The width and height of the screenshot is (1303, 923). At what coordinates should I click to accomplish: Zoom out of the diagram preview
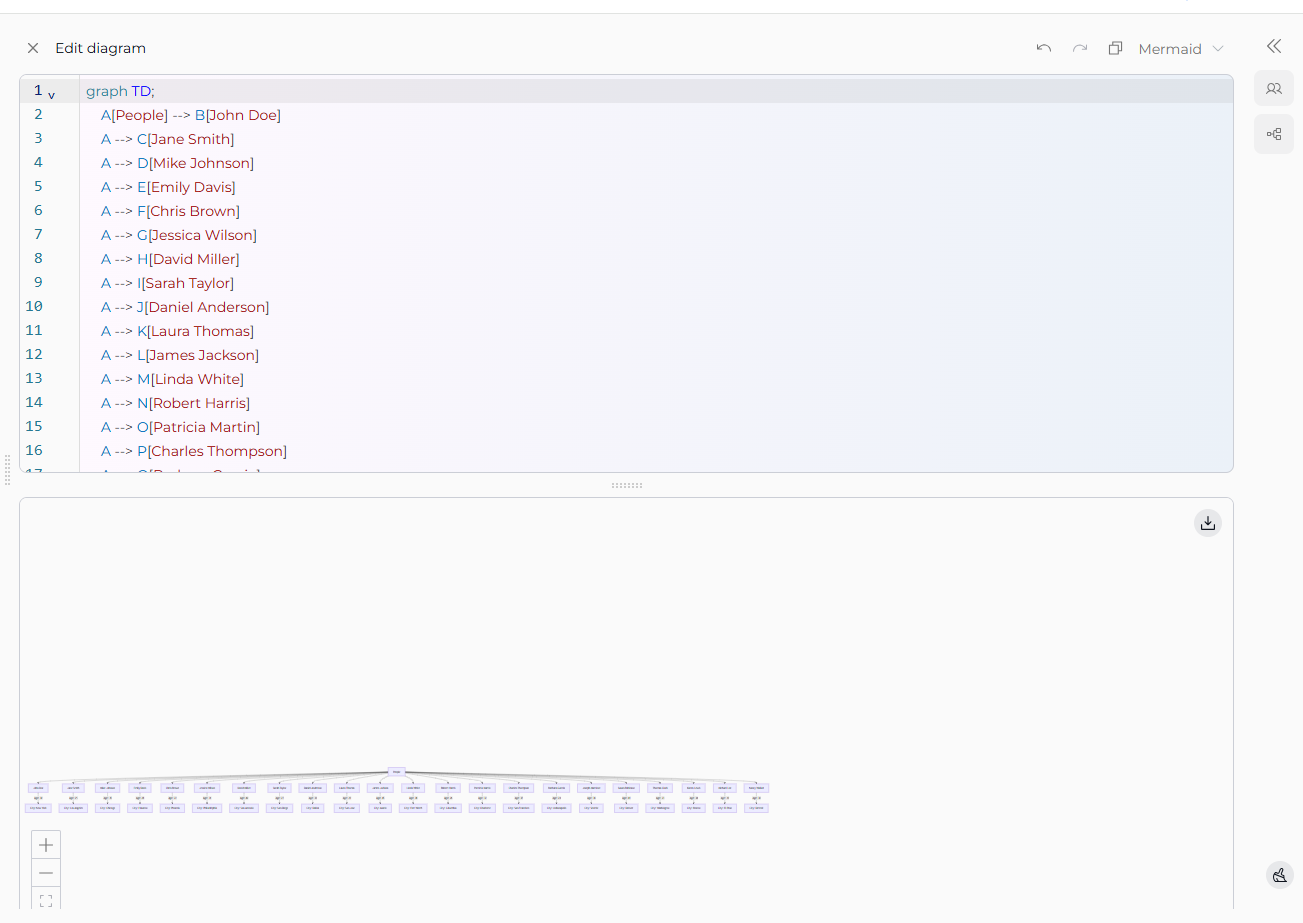pyautogui.click(x=46, y=873)
